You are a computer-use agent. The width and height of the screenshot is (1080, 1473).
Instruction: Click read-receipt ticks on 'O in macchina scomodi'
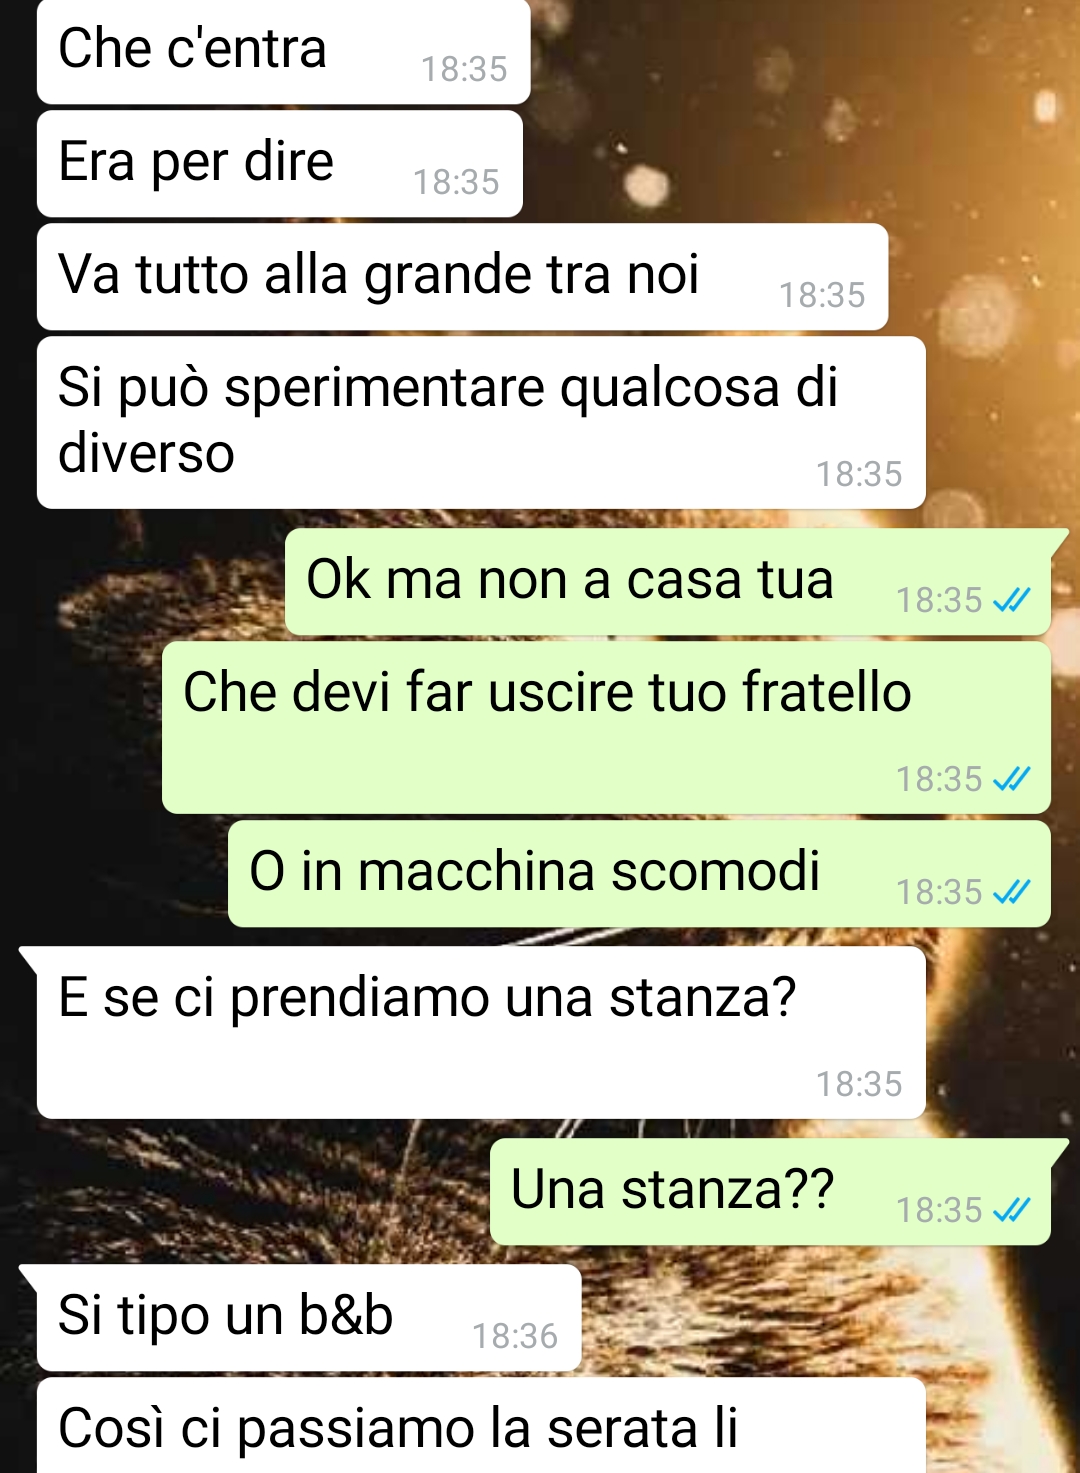pos(1011,892)
